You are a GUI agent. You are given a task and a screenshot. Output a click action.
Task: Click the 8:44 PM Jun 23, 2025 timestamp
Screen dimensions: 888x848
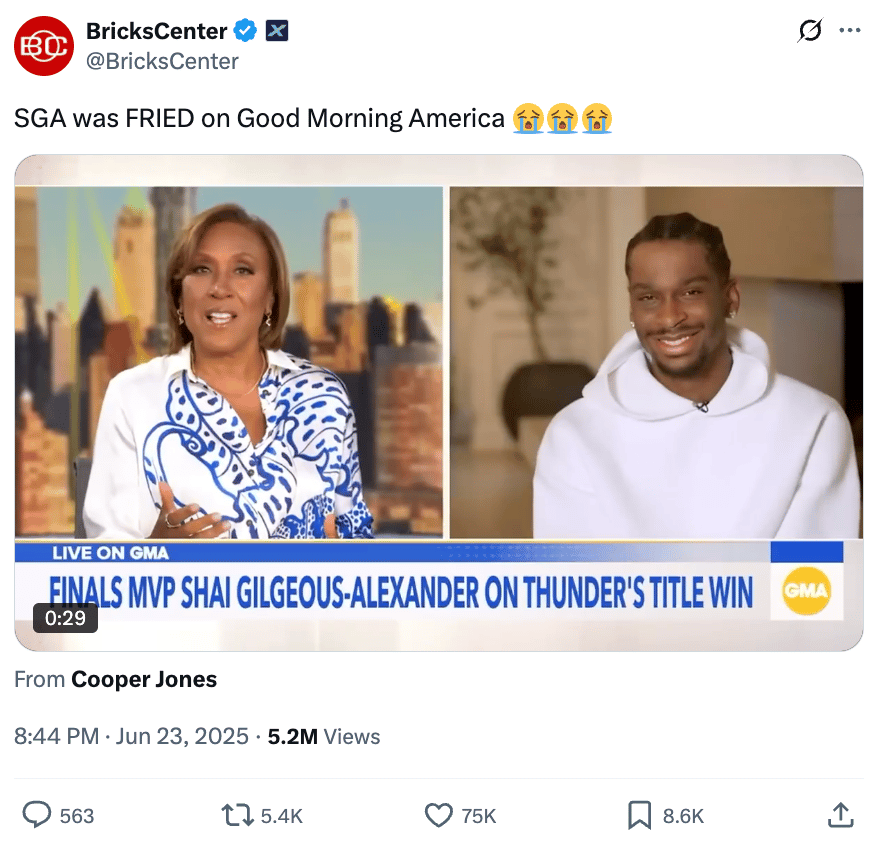point(131,736)
